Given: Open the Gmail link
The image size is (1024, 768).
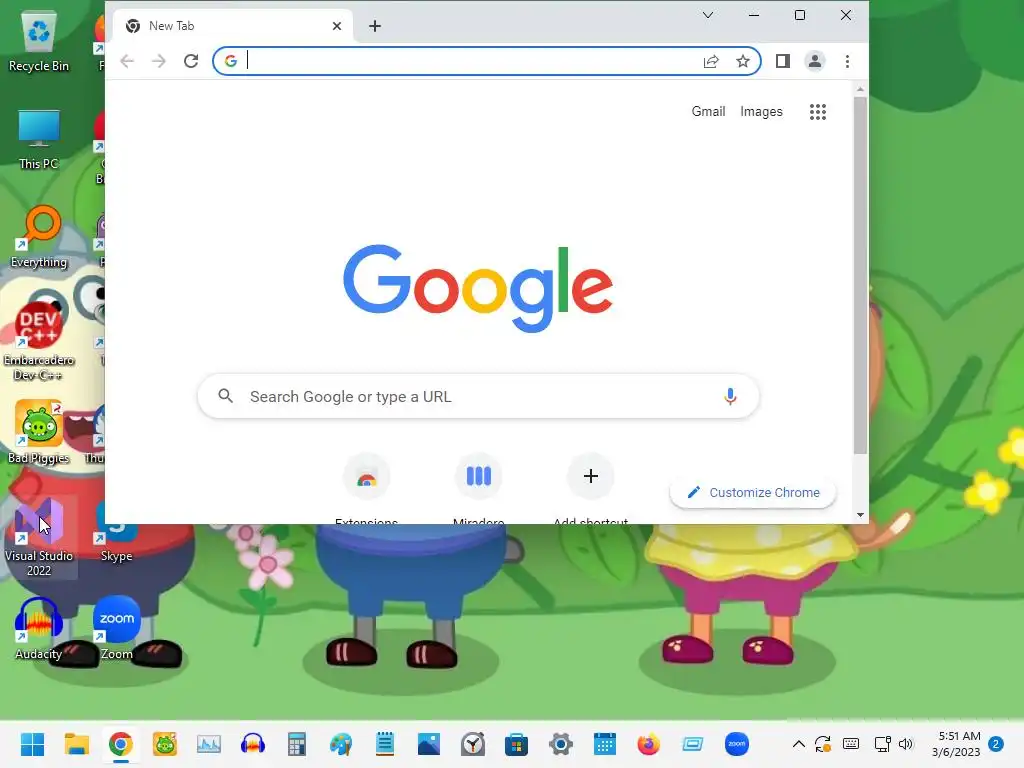Looking at the screenshot, I should coord(708,112).
